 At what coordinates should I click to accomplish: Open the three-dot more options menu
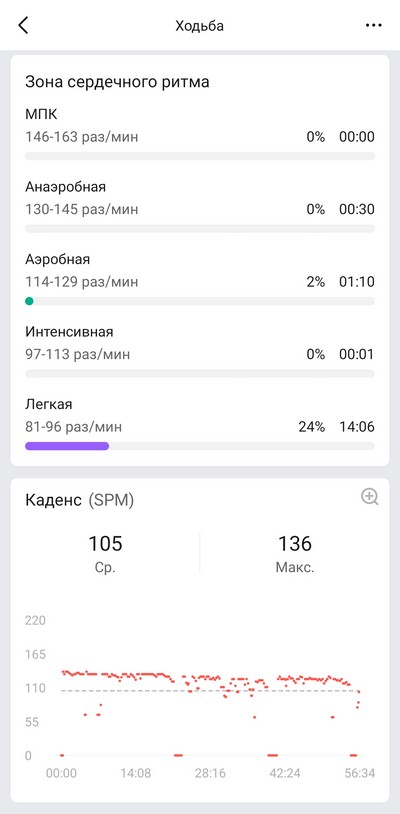pos(374,25)
